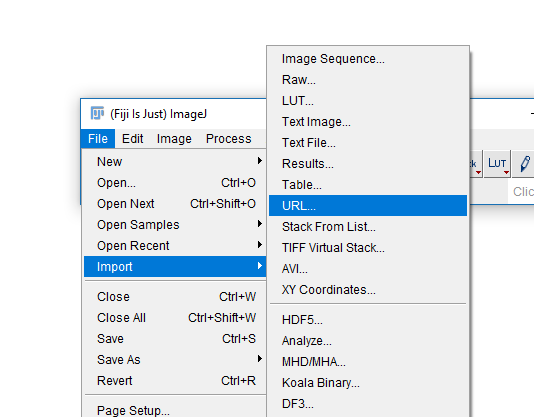This screenshot has height=417, width=534.
Task: Choose Close All in File menu
Action: [175, 318]
